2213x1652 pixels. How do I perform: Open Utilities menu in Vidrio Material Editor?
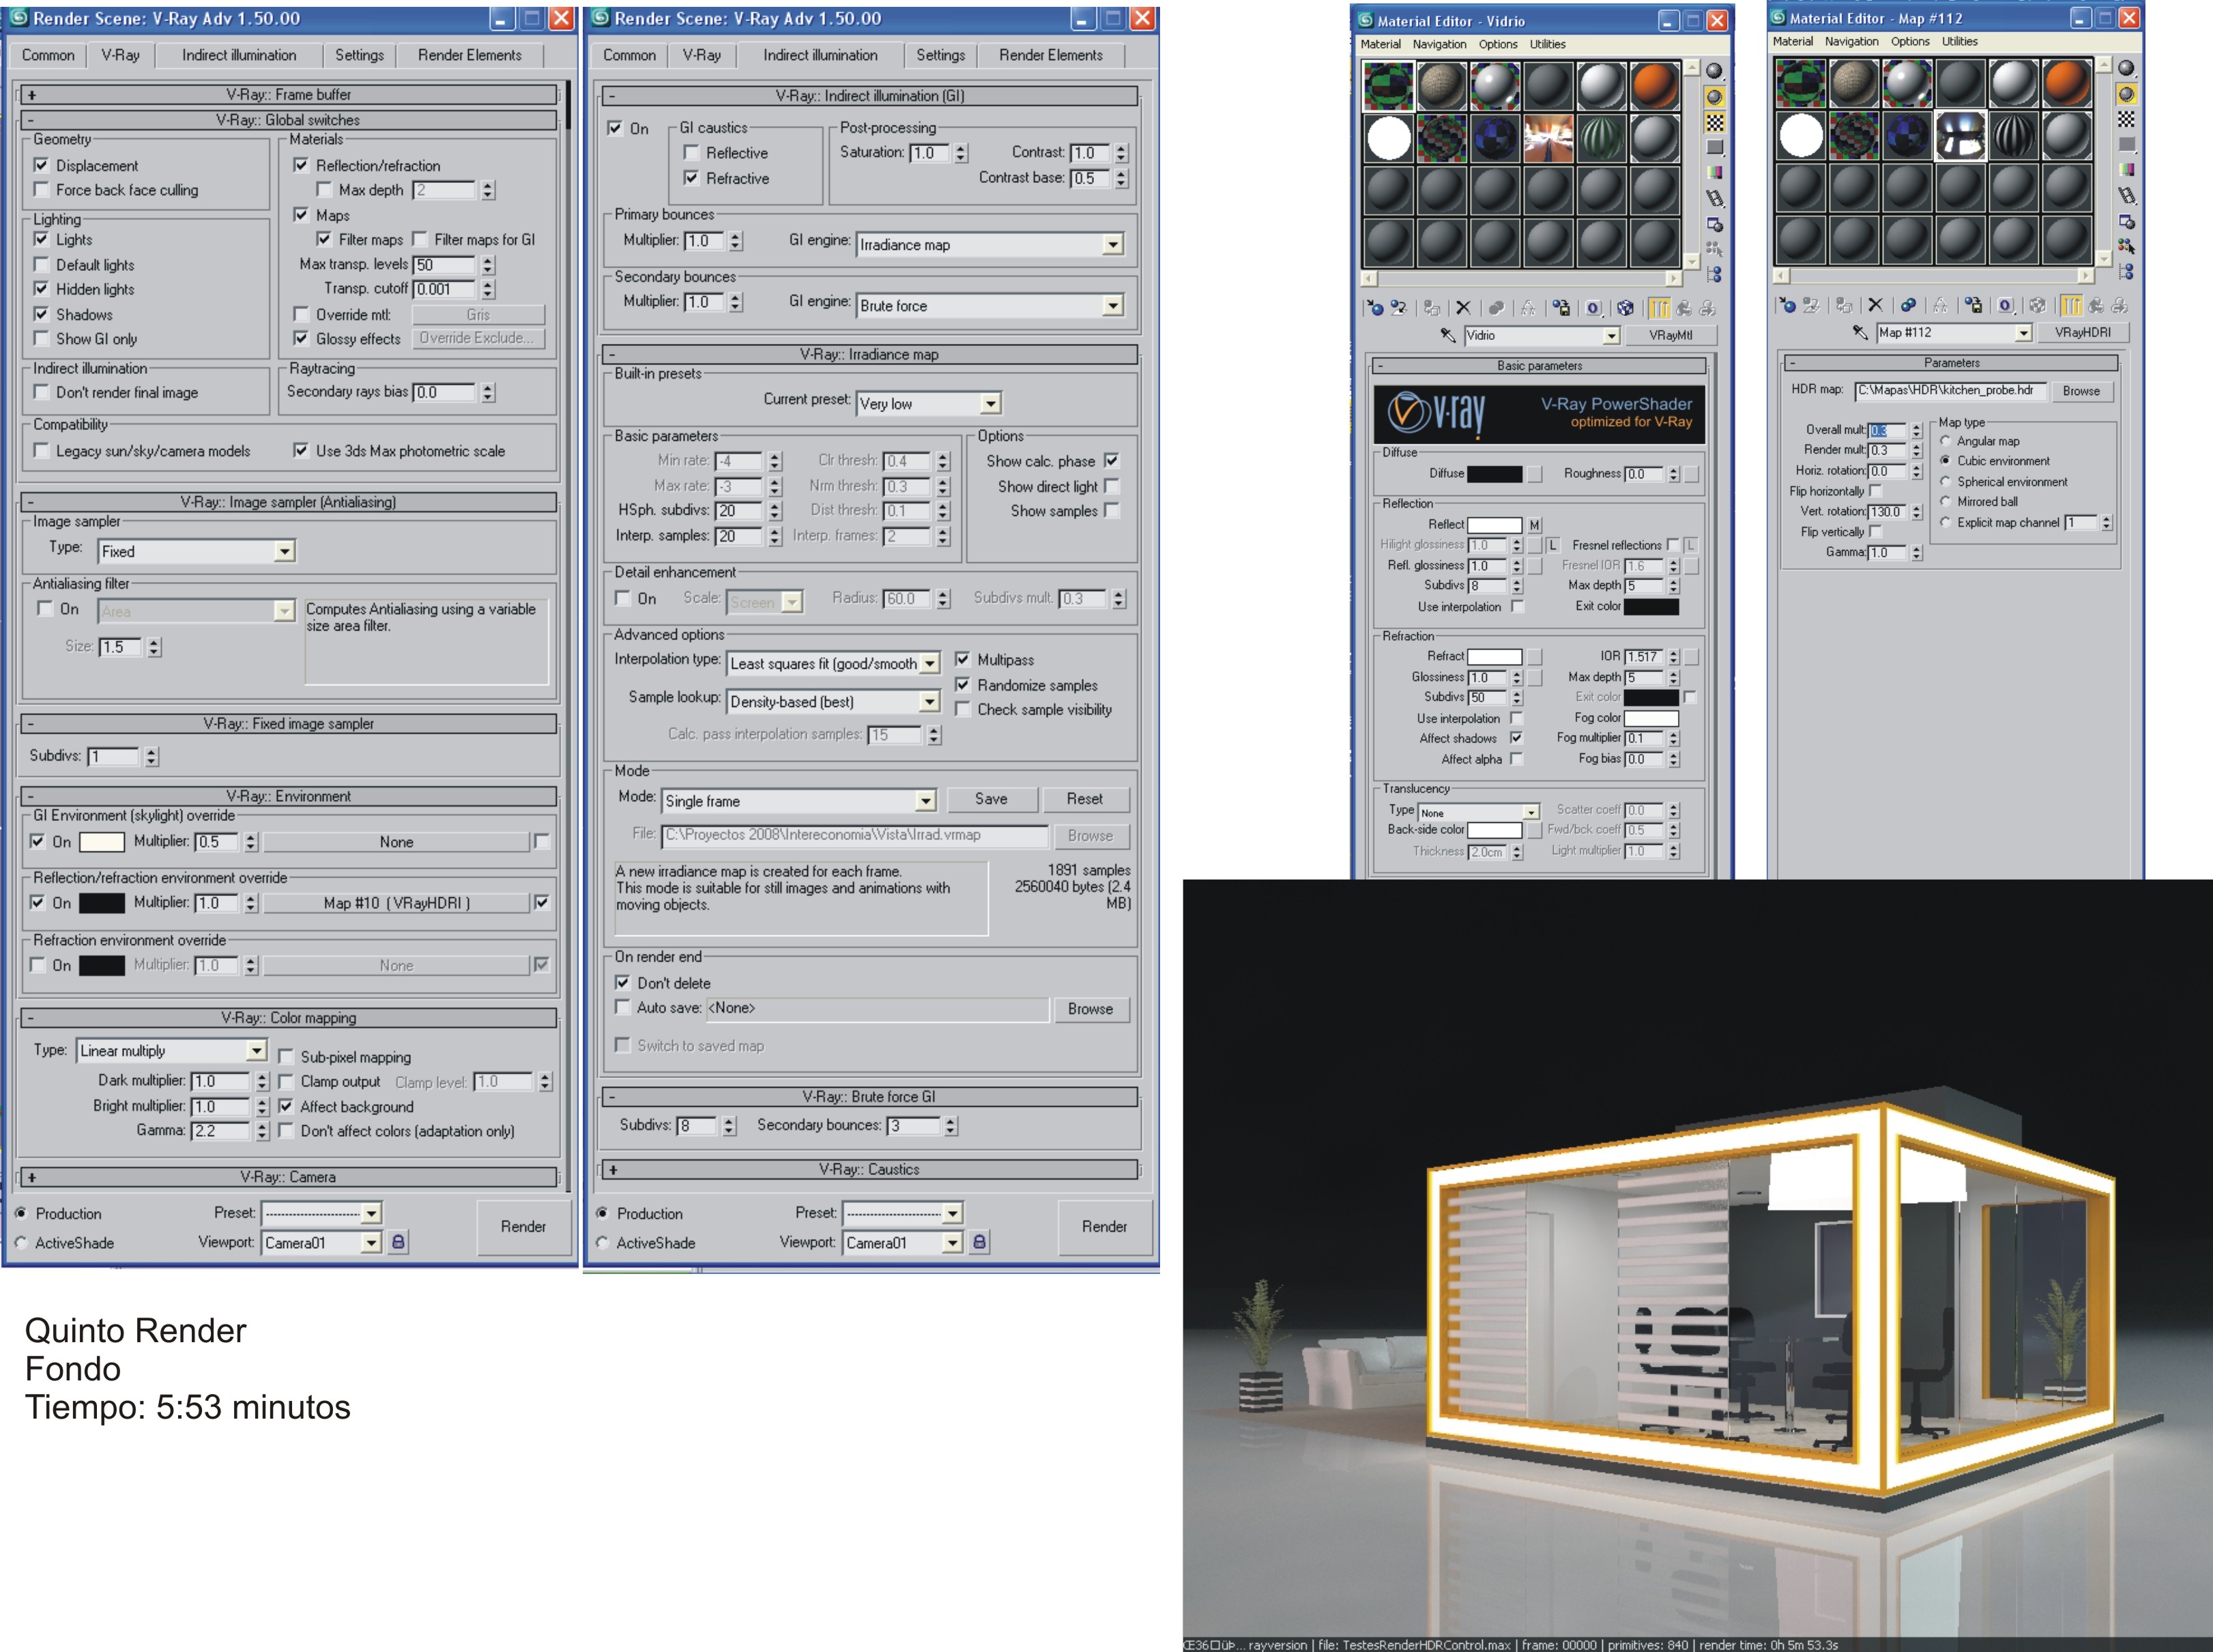click(1547, 44)
